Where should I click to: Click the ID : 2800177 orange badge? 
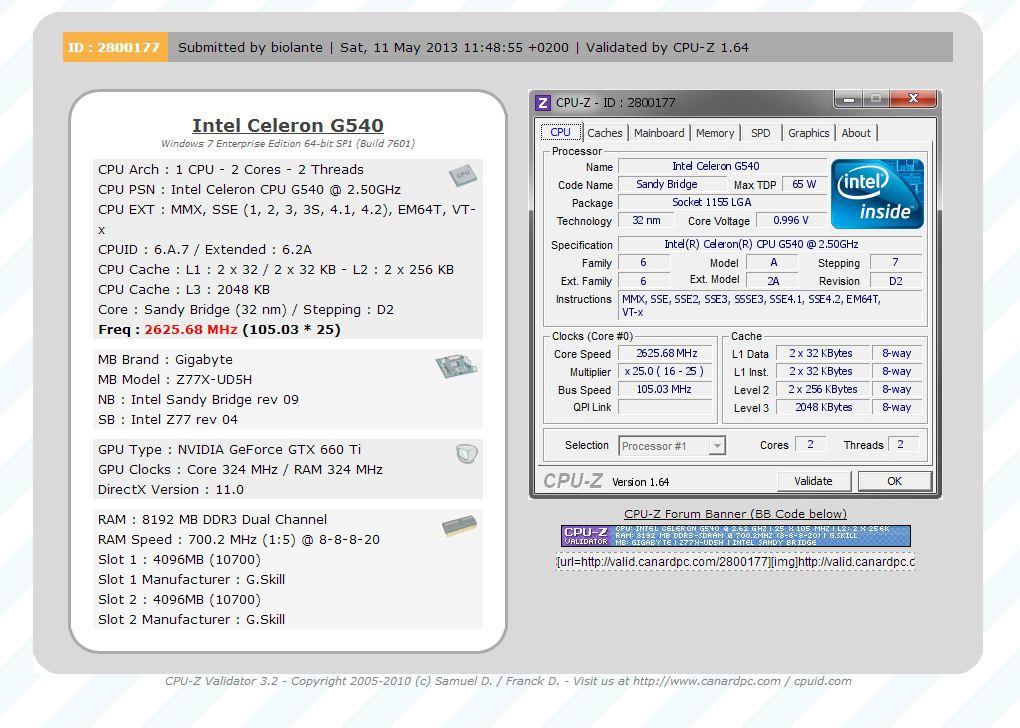(115, 47)
